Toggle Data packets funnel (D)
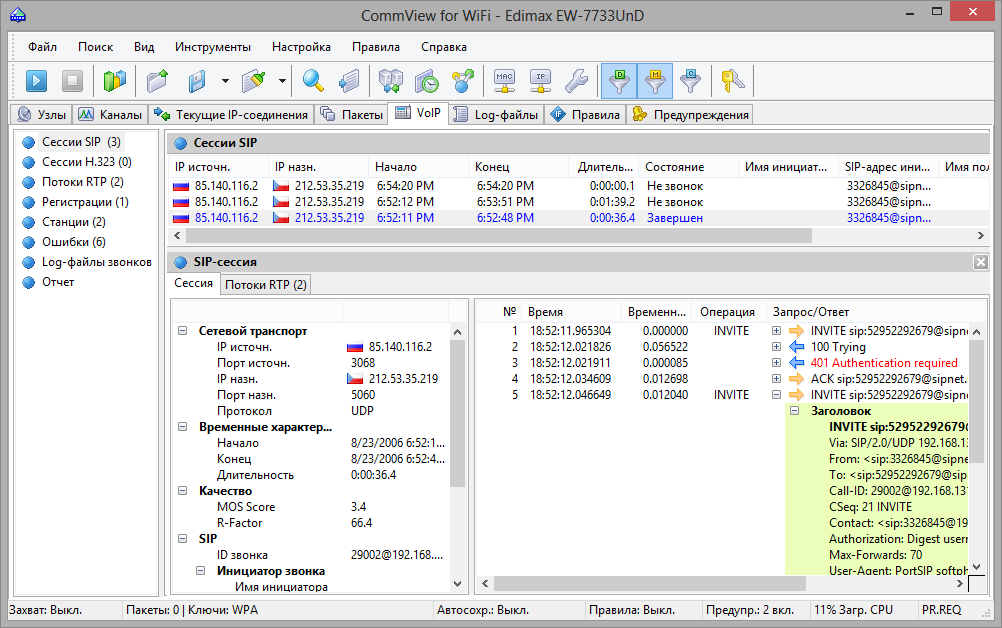Screen dimensions: 1002x628 point(619,81)
